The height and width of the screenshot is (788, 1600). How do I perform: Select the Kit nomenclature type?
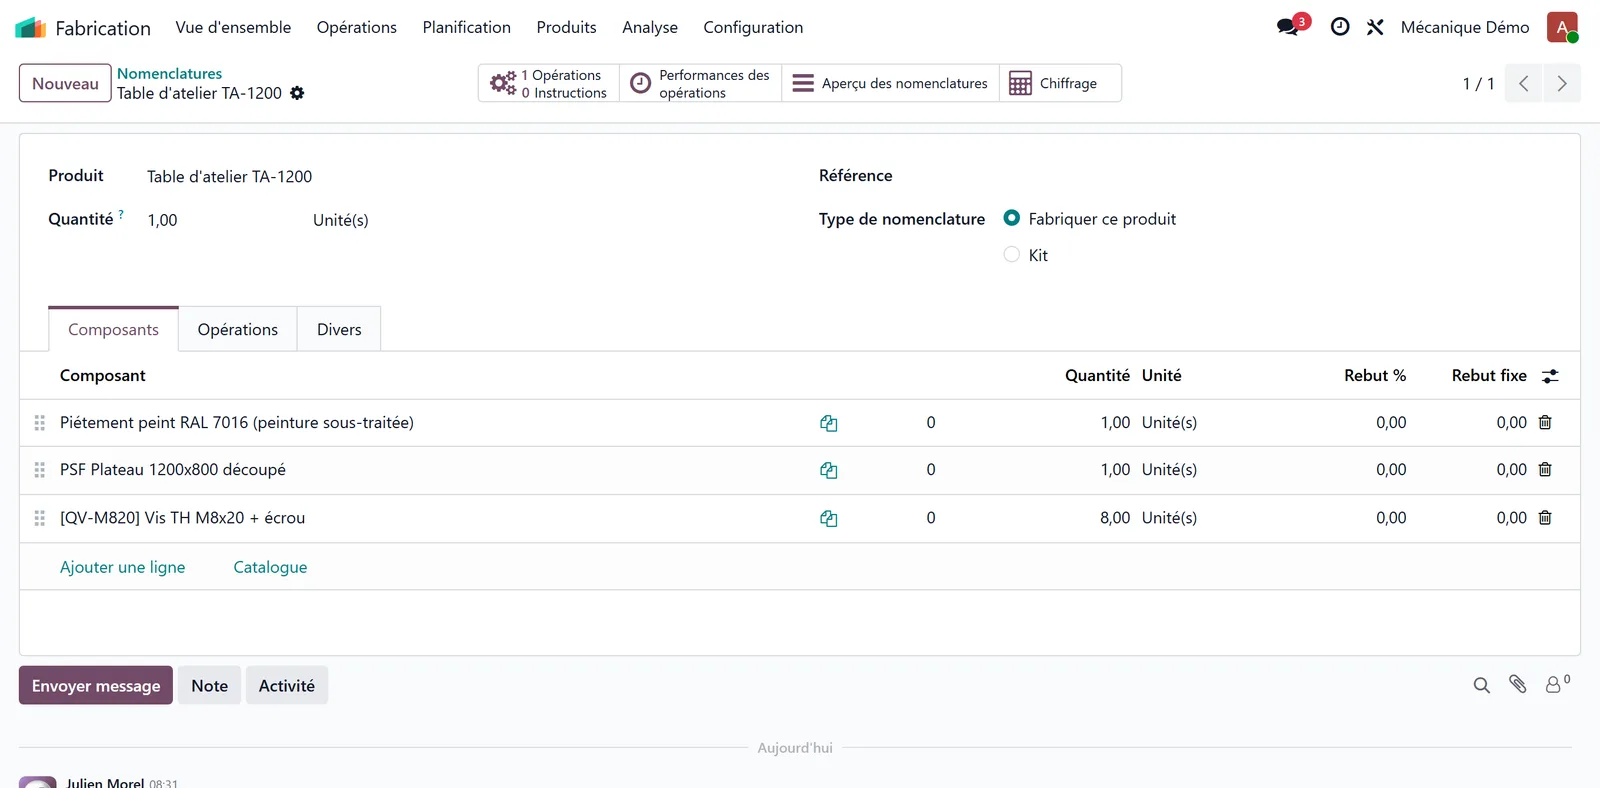point(1012,254)
